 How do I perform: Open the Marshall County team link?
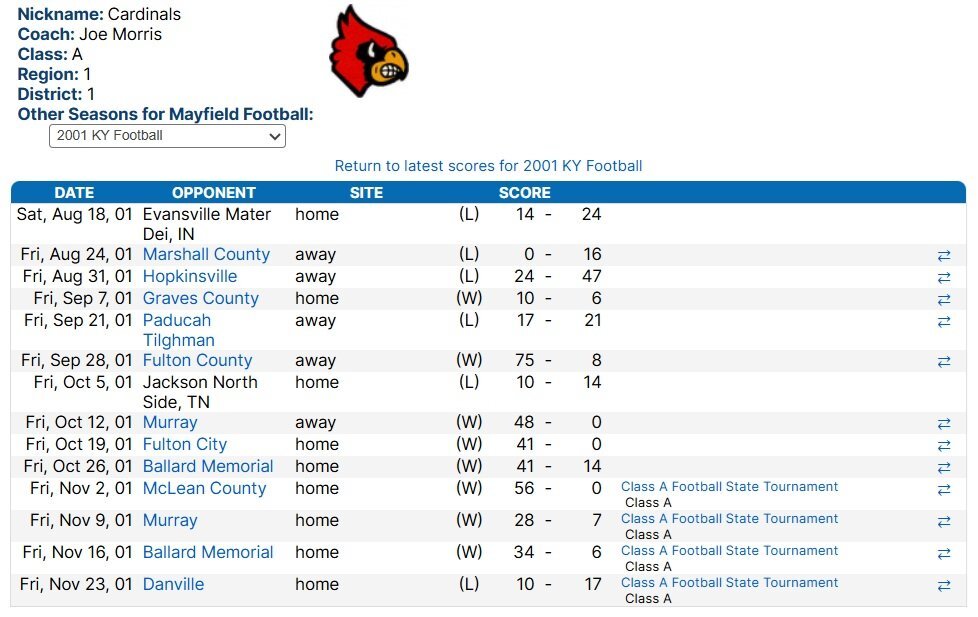tap(206, 255)
